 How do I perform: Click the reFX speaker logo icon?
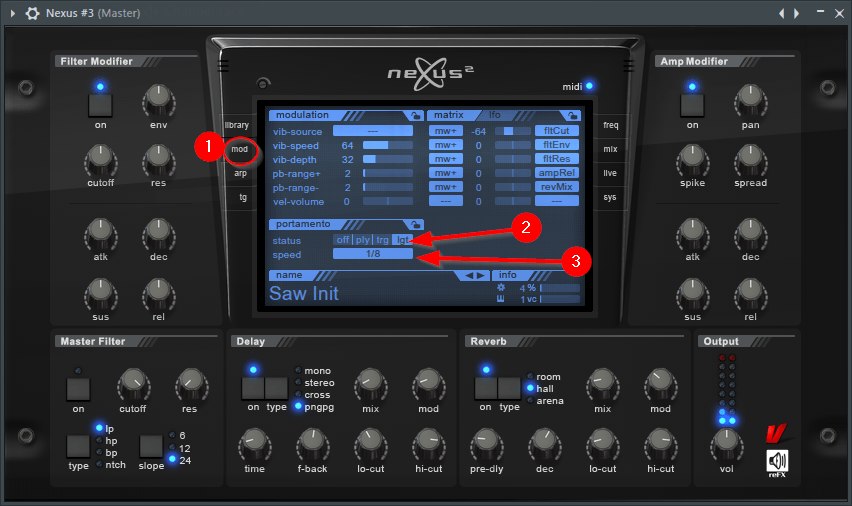778,459
